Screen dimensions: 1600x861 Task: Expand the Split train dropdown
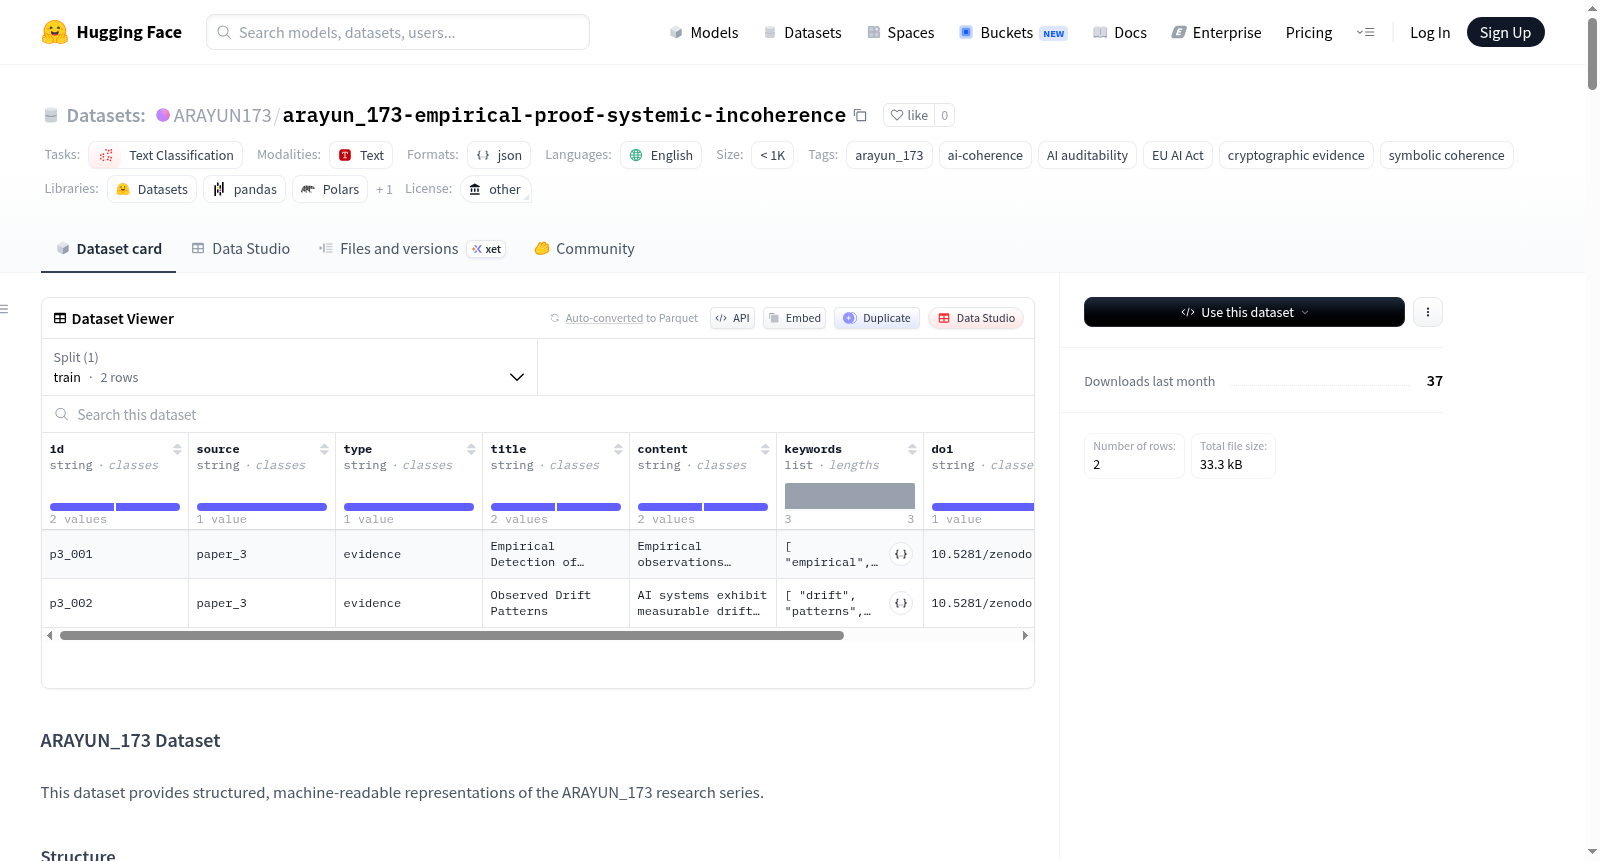[x=289, y=367]
